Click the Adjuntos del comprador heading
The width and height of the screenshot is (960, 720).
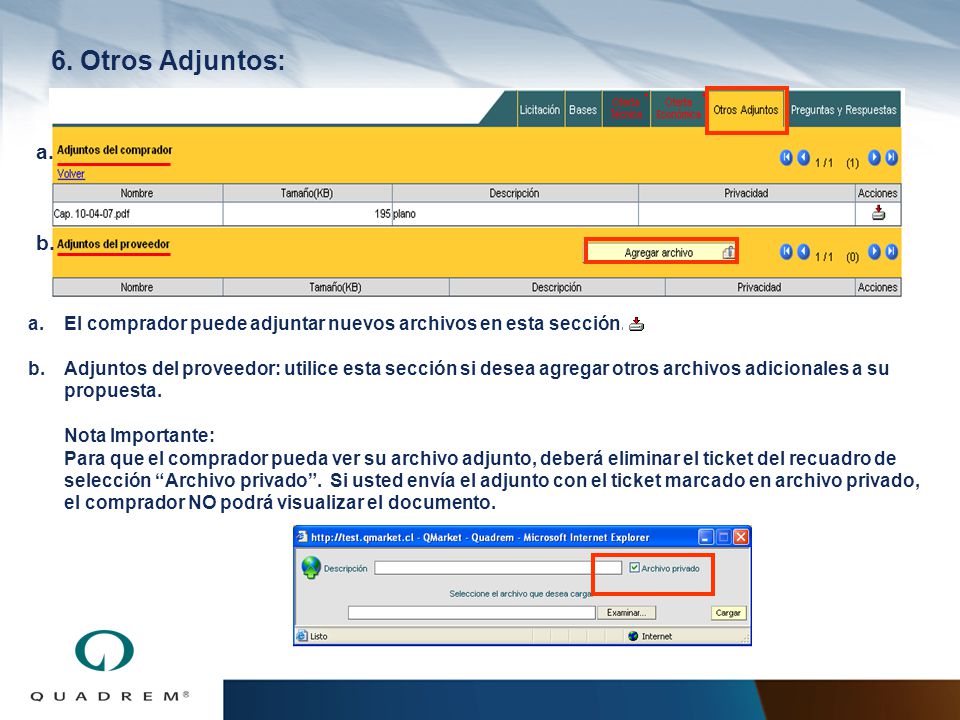(x=114, y=150)
